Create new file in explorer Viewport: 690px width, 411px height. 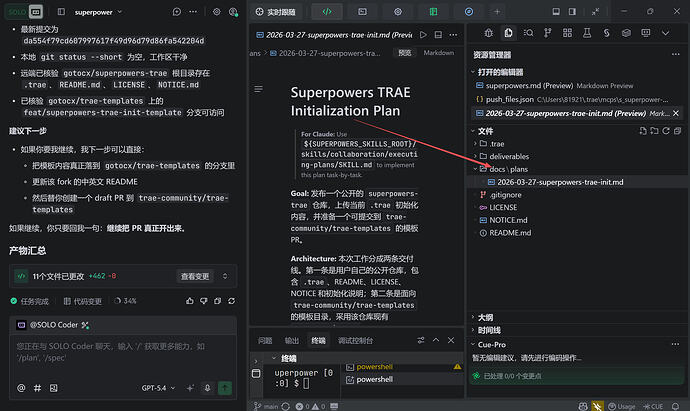[643, 131]
